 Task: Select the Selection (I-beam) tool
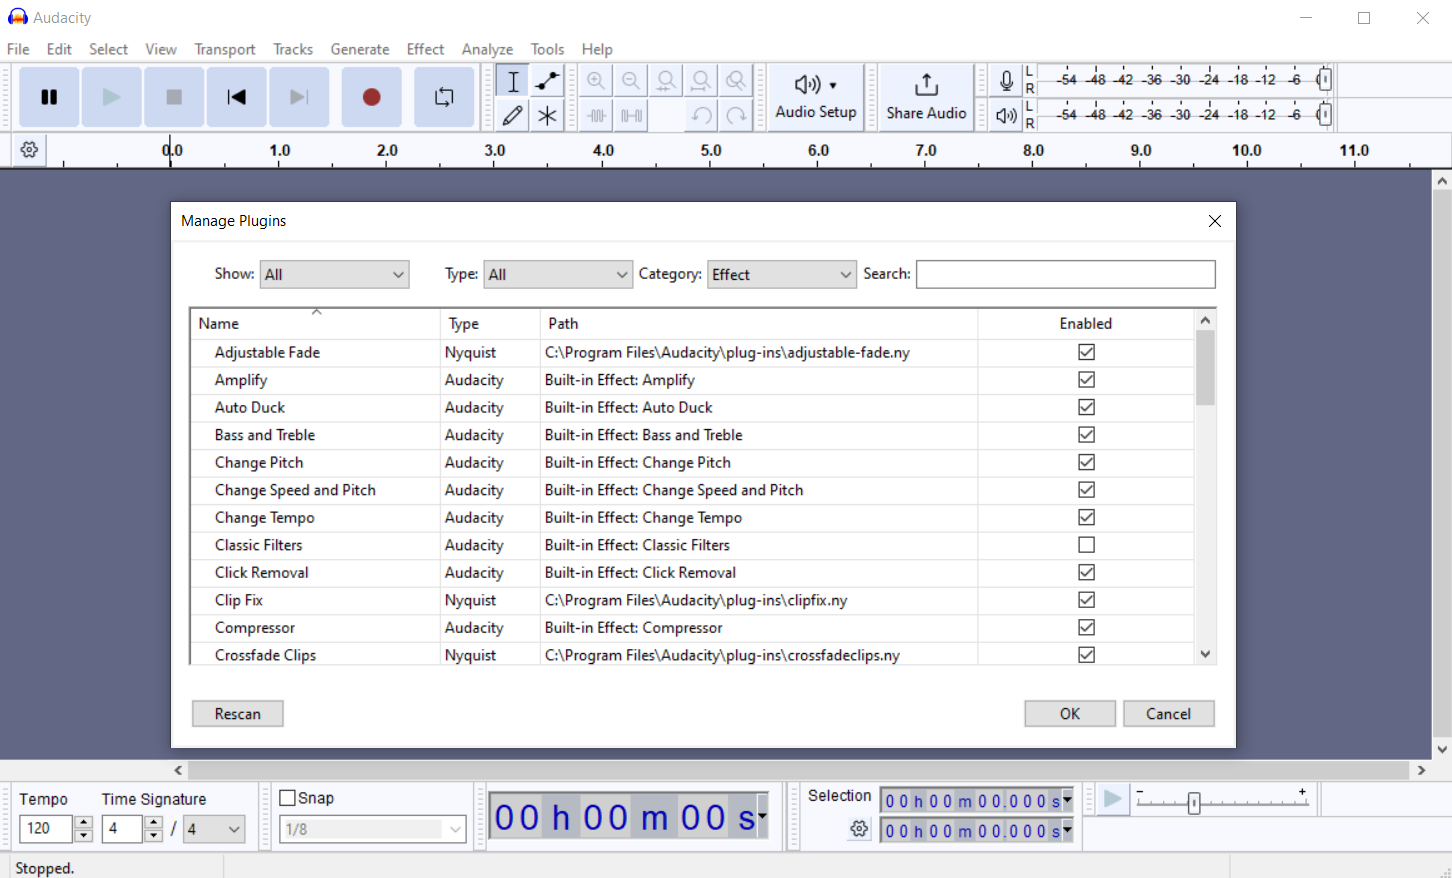click(x=513, y=81)
